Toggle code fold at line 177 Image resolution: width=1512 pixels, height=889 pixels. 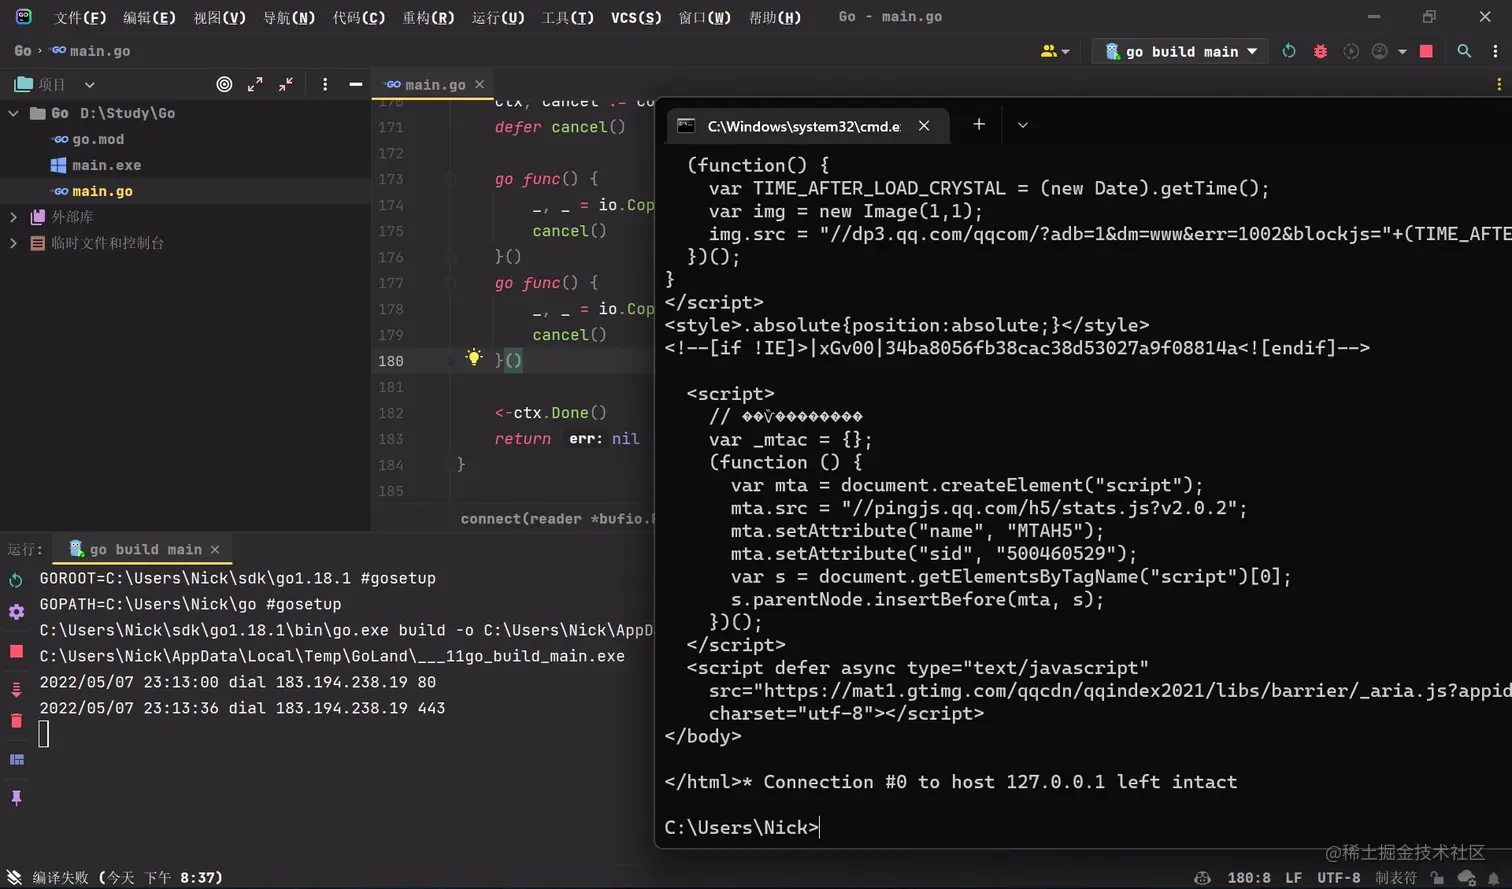pyautogui.click(x=451, y=283)
